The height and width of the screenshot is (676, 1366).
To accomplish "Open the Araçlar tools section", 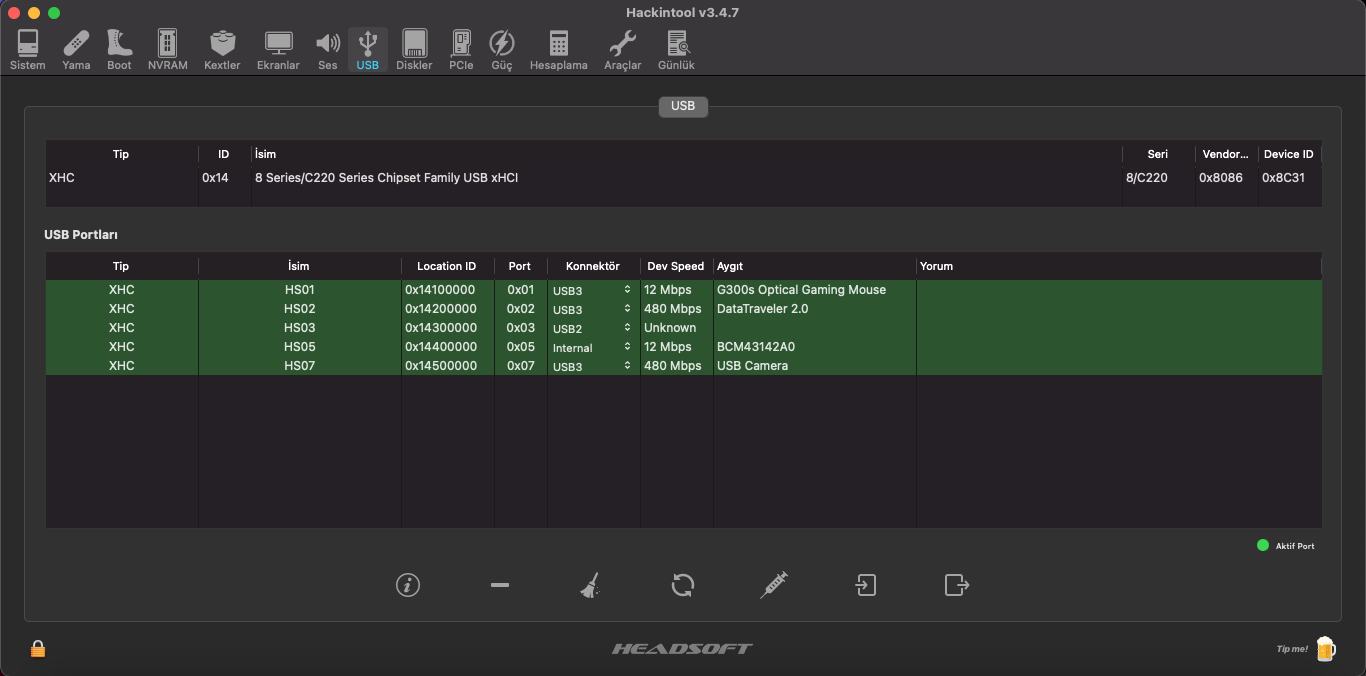I will [x=623, y=50].
